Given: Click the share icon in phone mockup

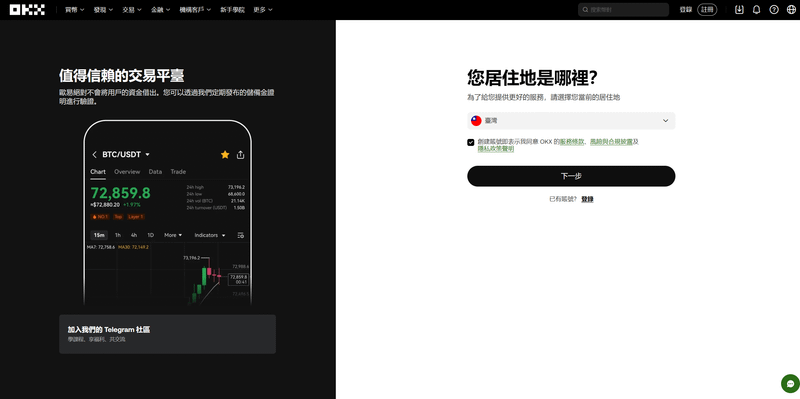Looking at the screenshot, I should click(241, 155).
